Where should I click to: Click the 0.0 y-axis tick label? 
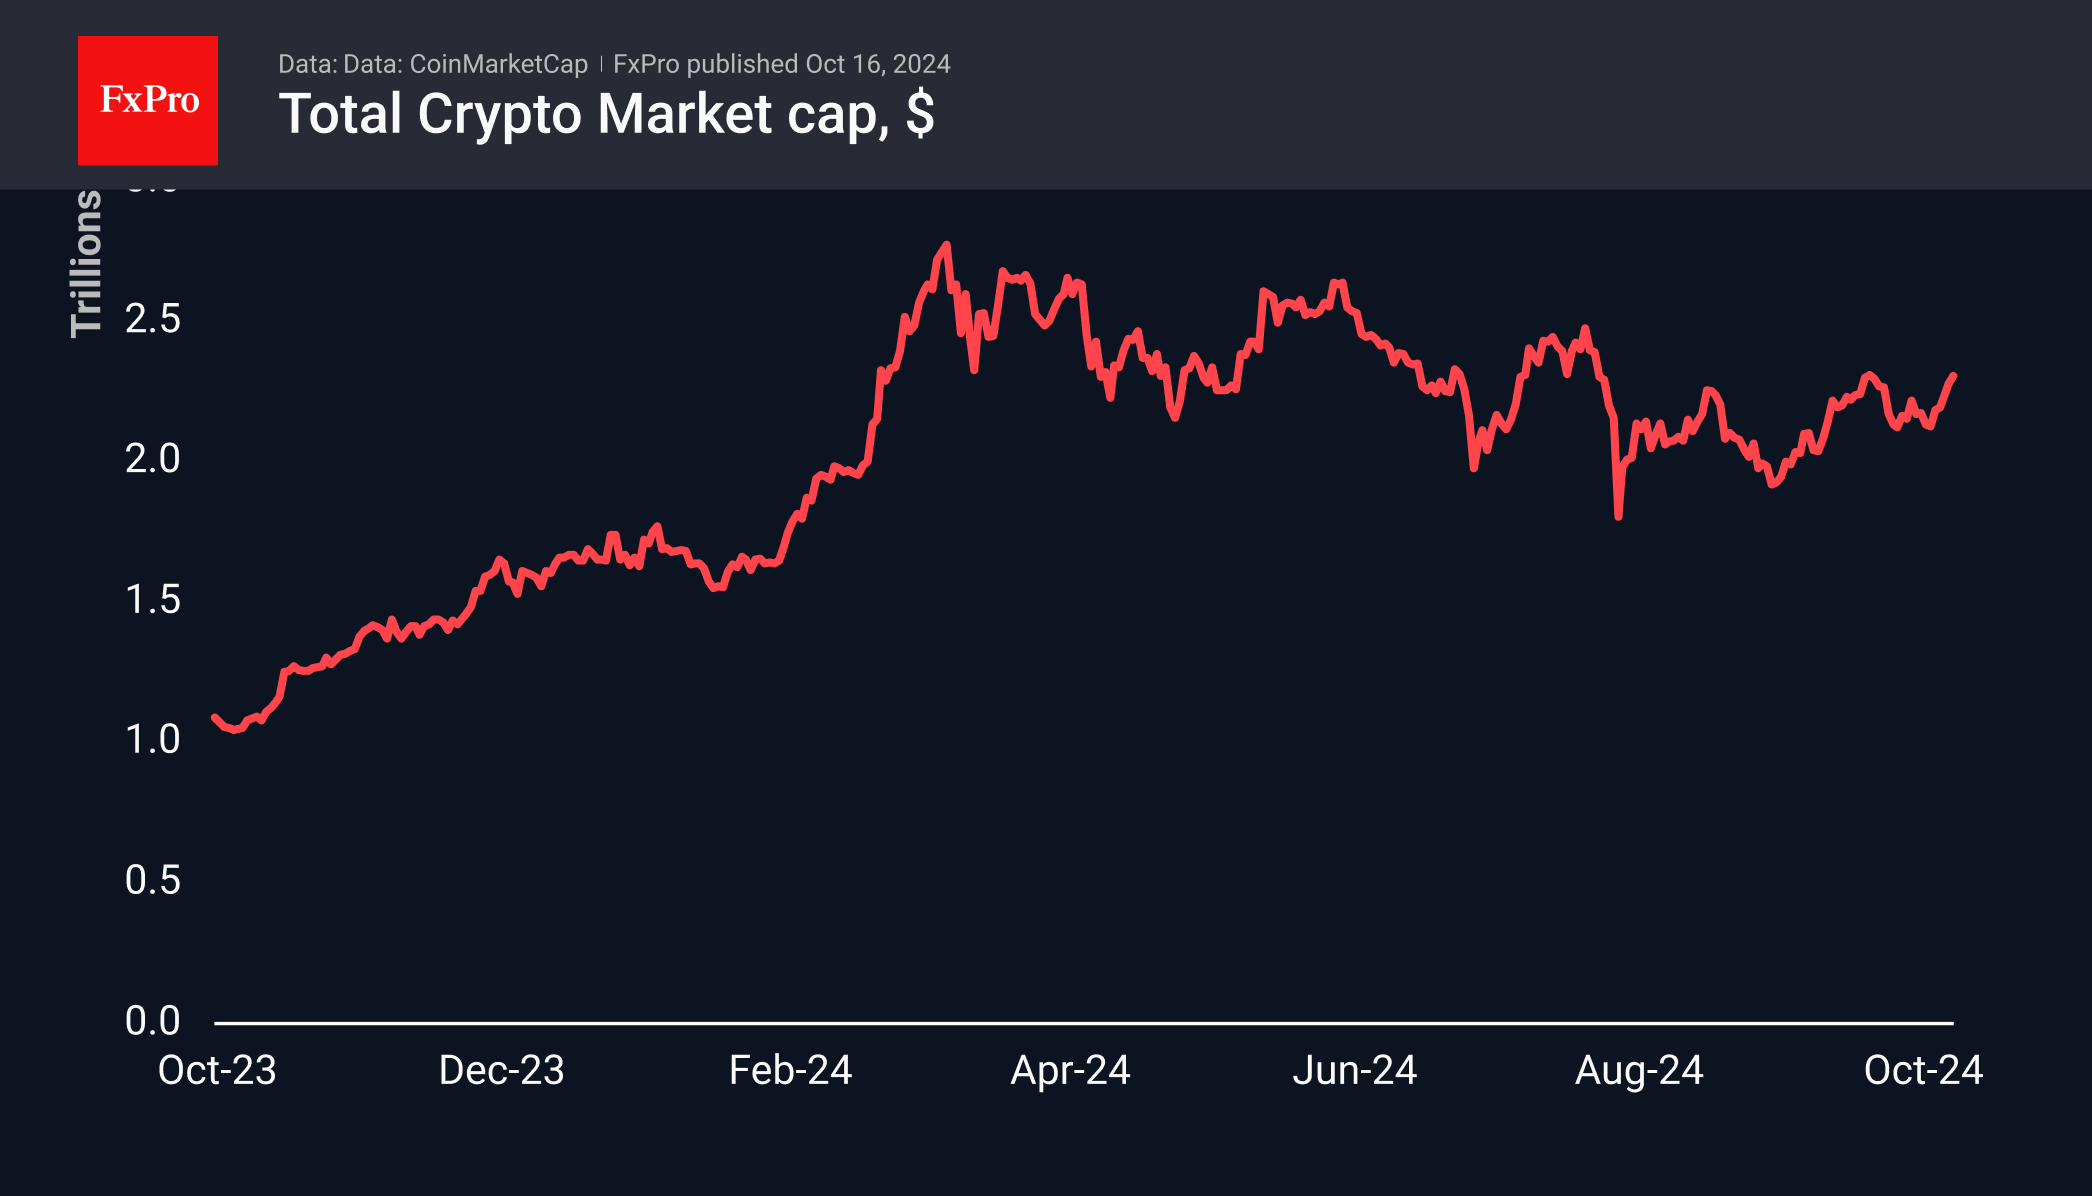tap(153, 1021)
